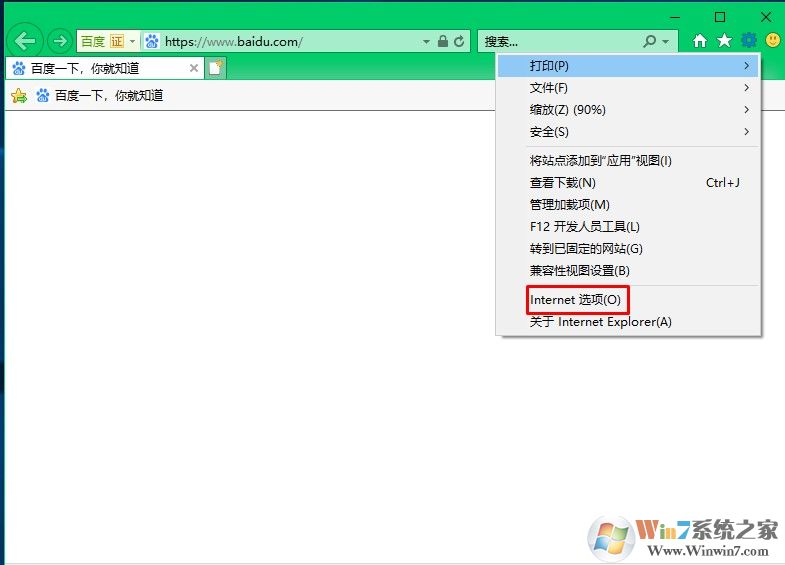Open the 文件(F) submenu

click(x=628, y=88)
